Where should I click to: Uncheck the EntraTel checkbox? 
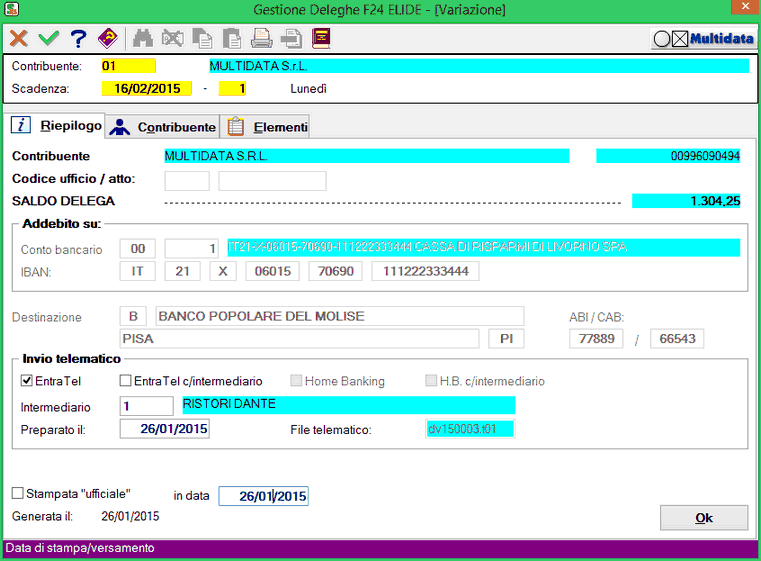point(27,381)
